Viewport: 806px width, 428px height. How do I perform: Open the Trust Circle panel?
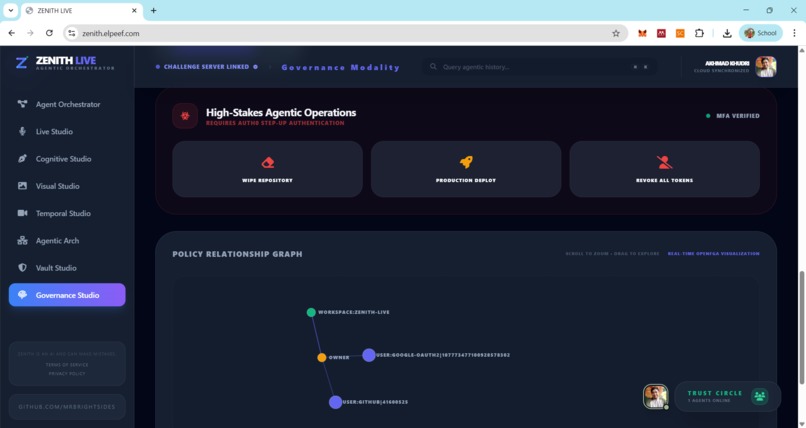coord(727,396)
